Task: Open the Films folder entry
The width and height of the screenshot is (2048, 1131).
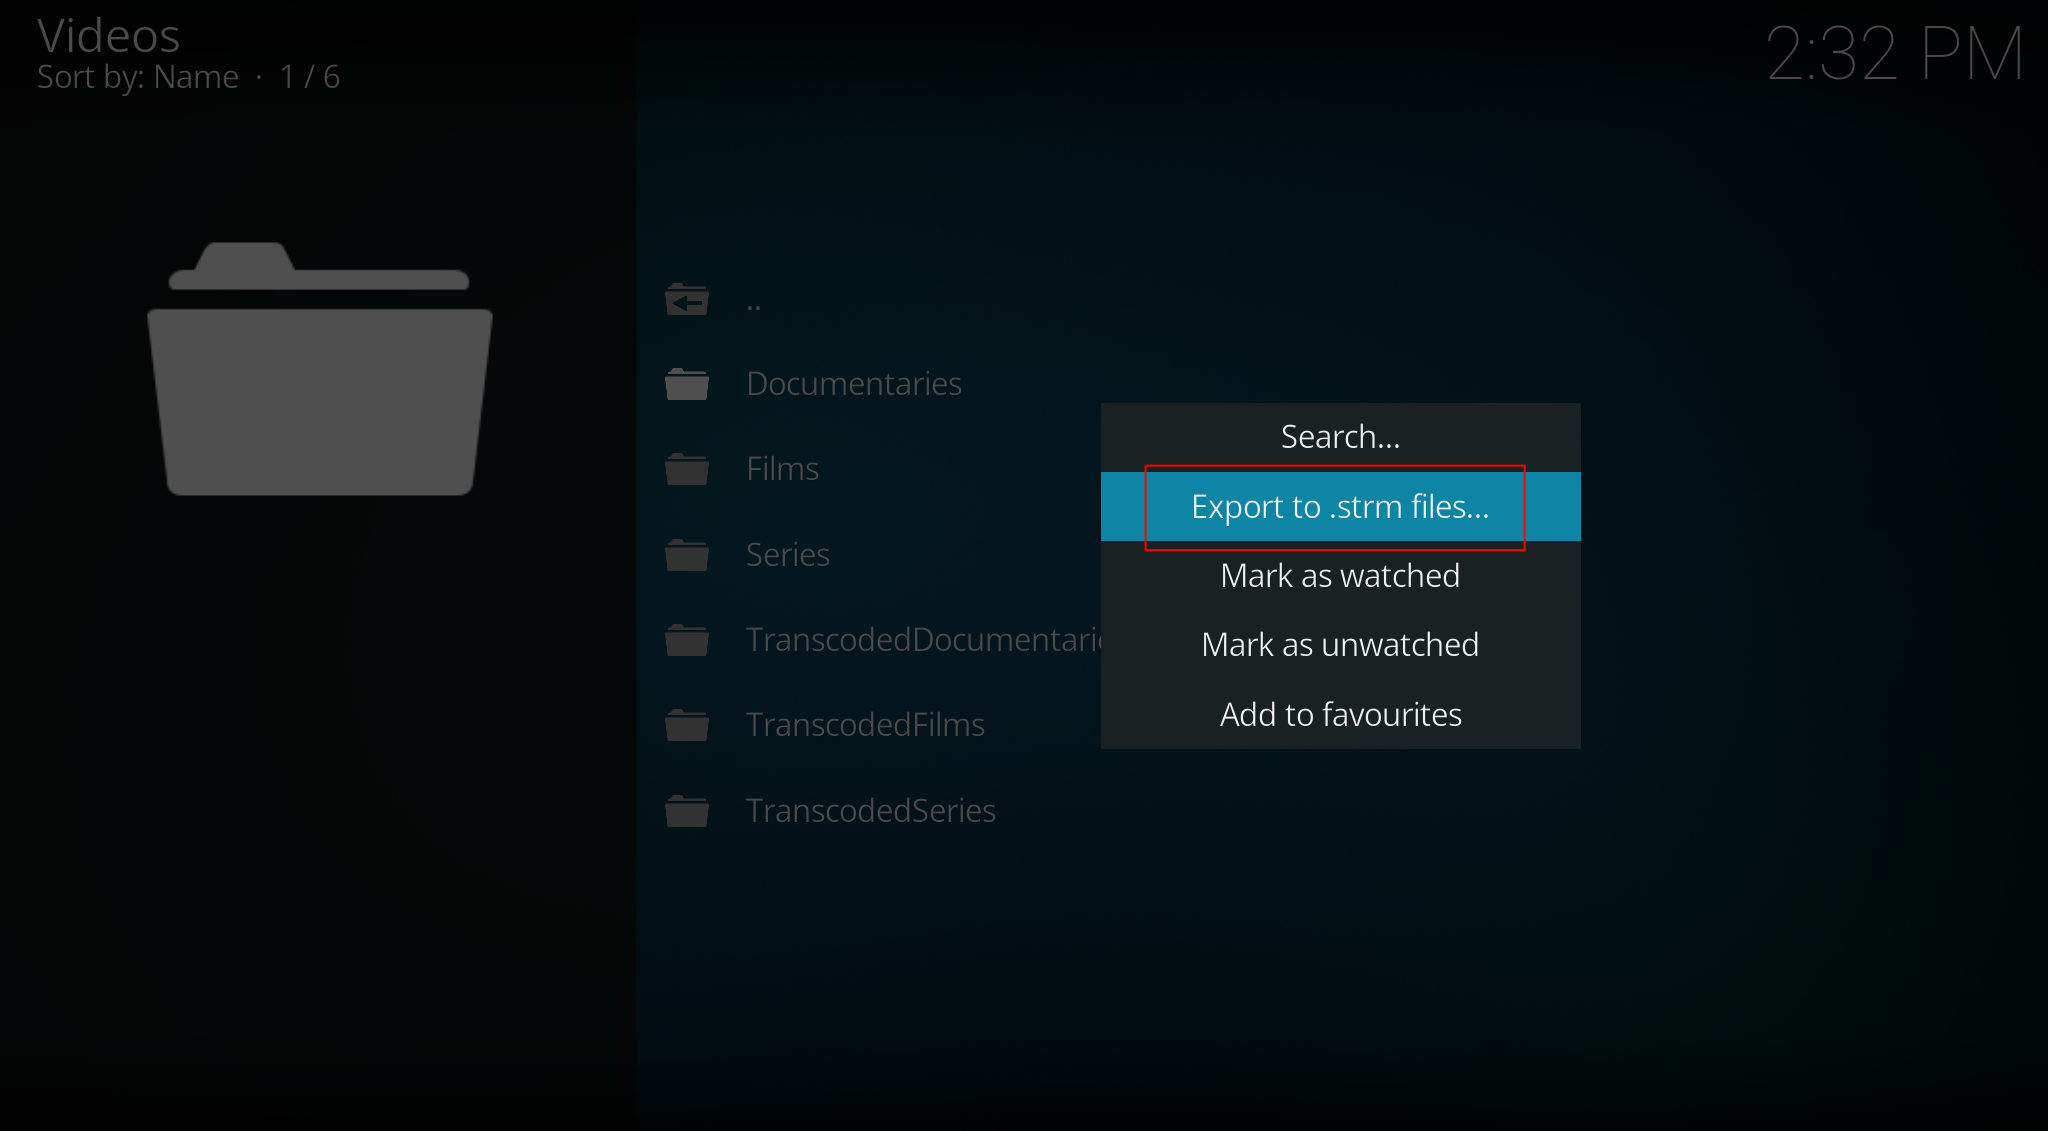Action: point(782,469)
